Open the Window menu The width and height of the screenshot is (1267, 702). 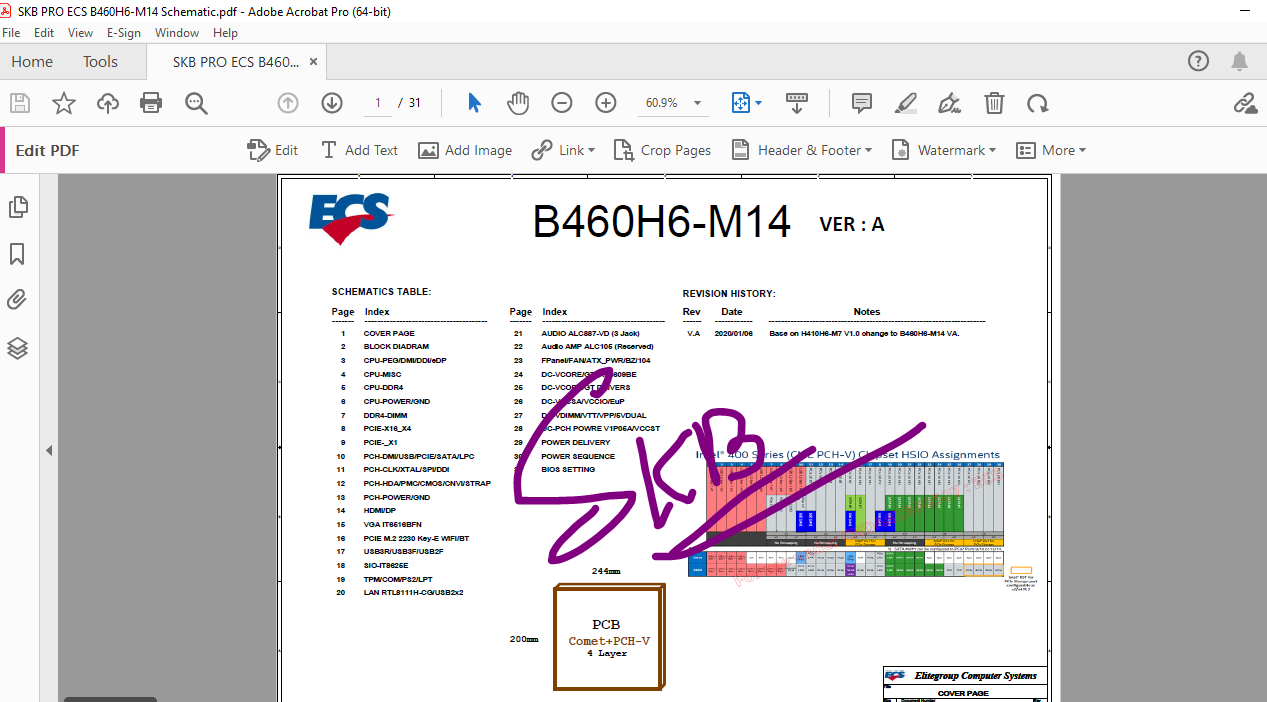(177, 33)
